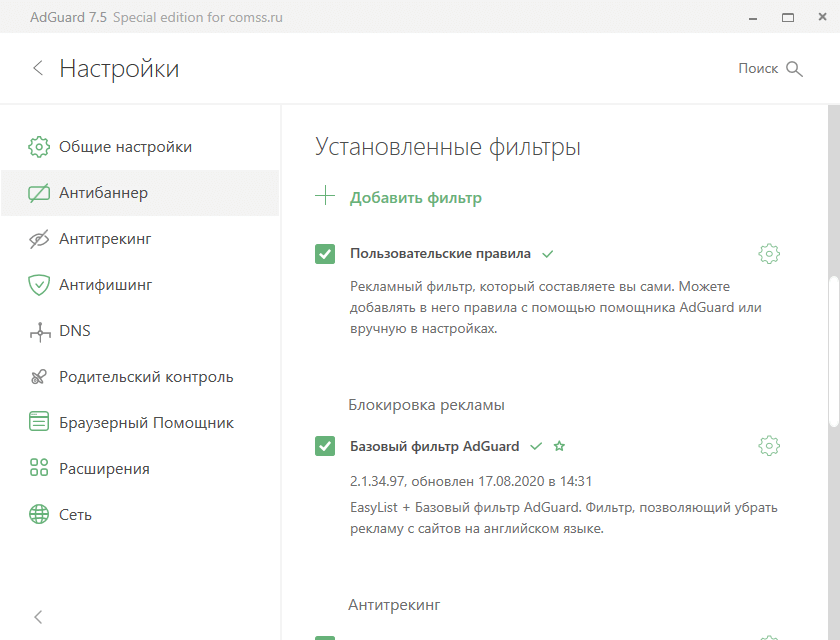Click the Антитрекинг filters group heading
The width and height of the screenshot is (840, 640).
point(394,605)
